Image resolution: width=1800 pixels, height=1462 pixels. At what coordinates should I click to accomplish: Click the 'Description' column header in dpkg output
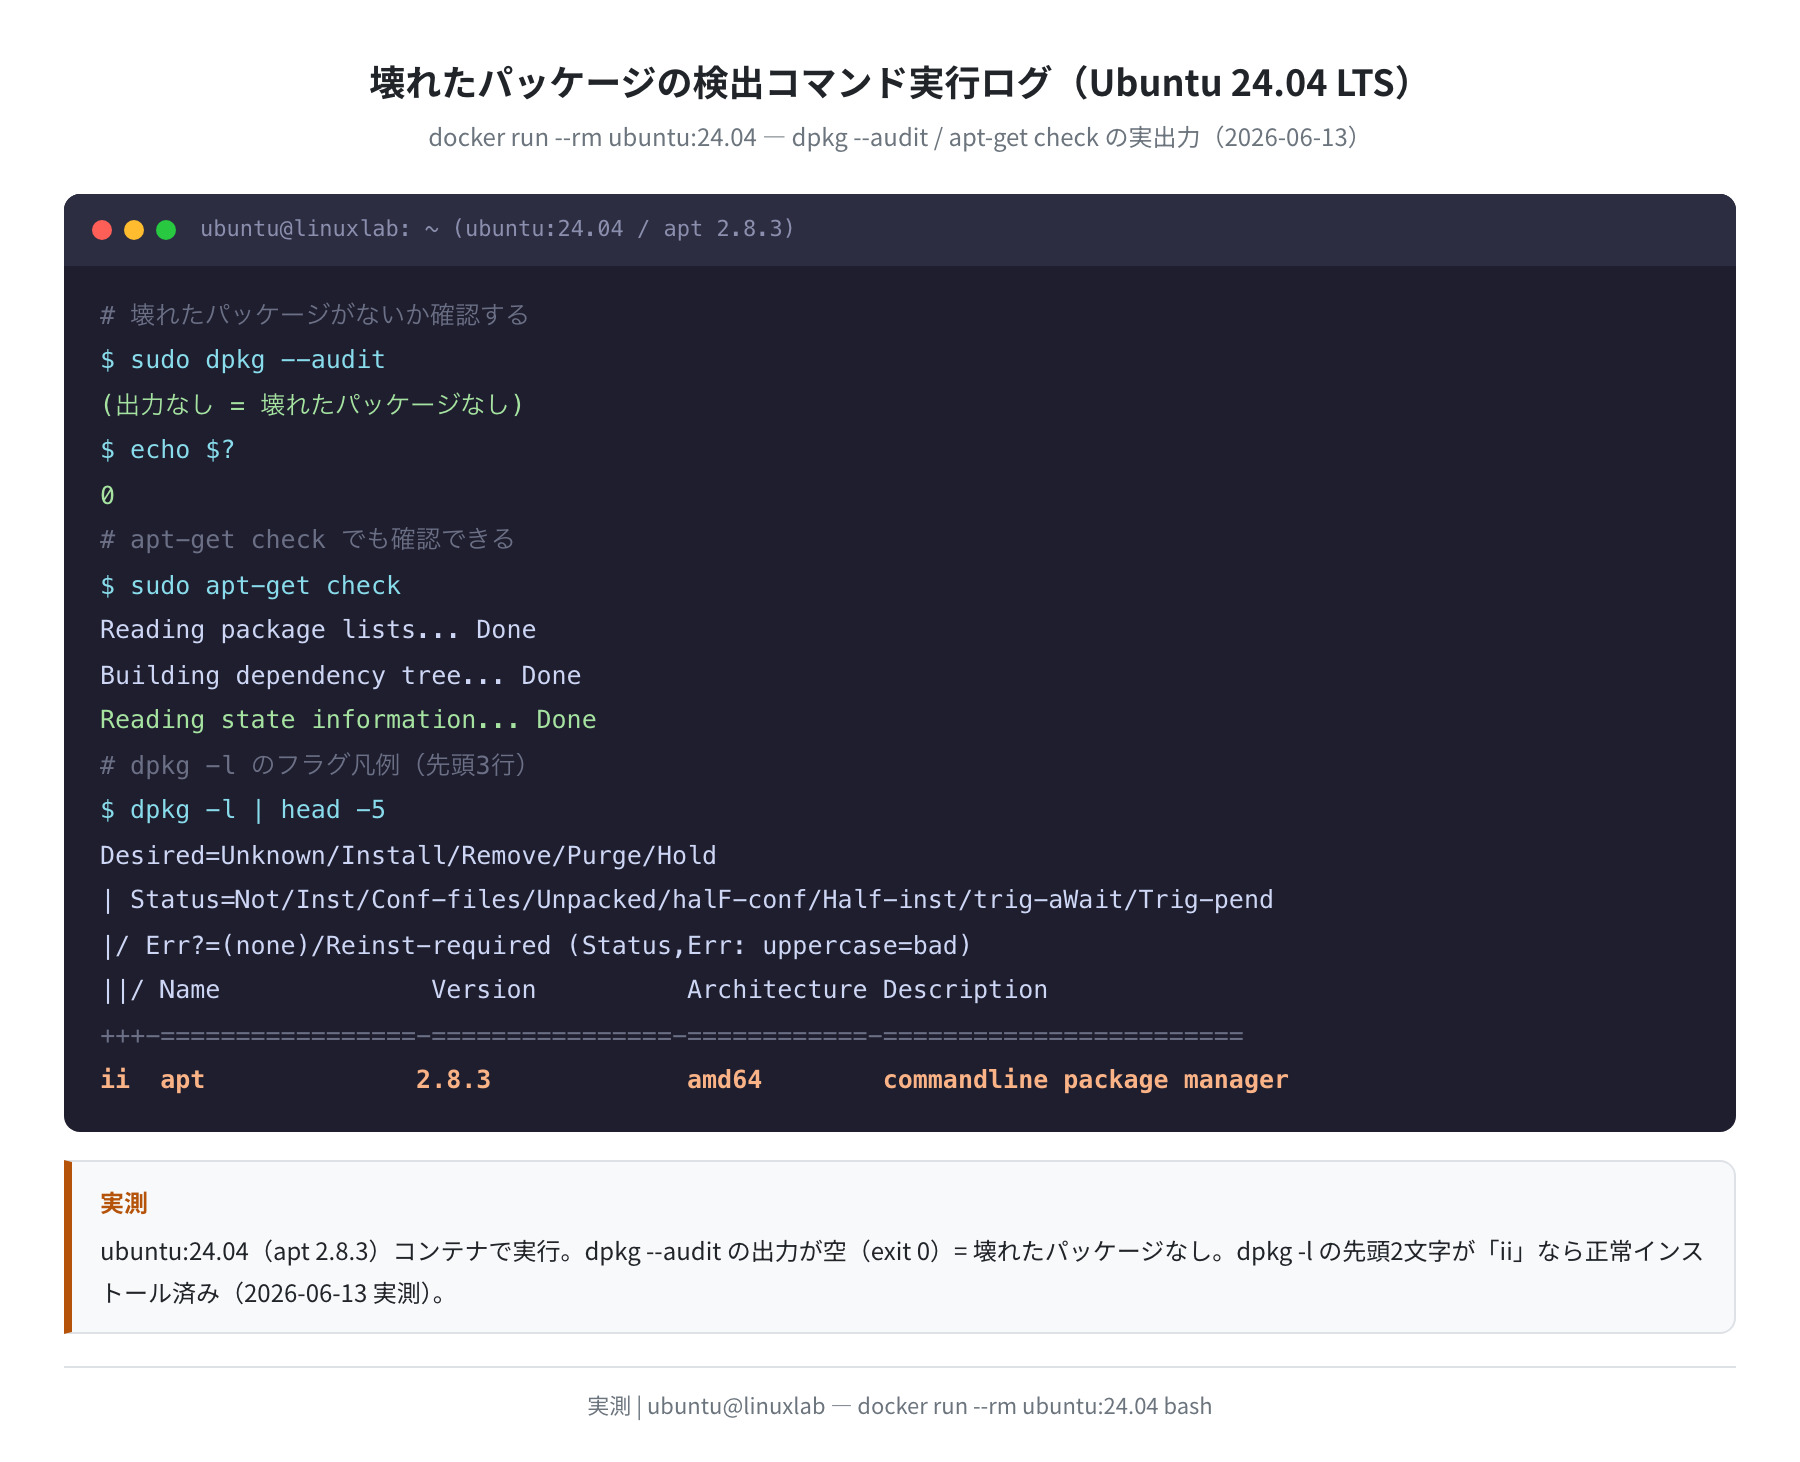click(965, 990)
